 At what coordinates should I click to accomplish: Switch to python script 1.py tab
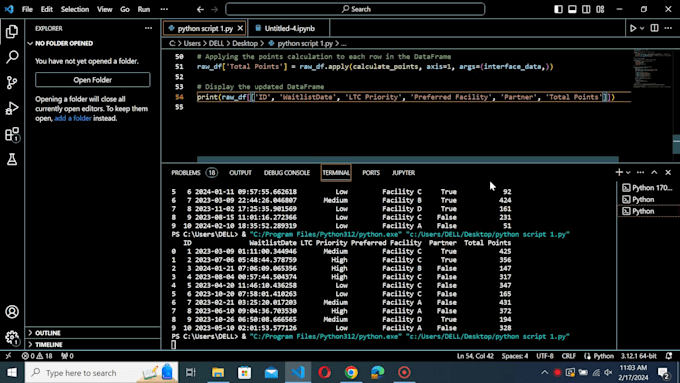click(x=205, y=28)
